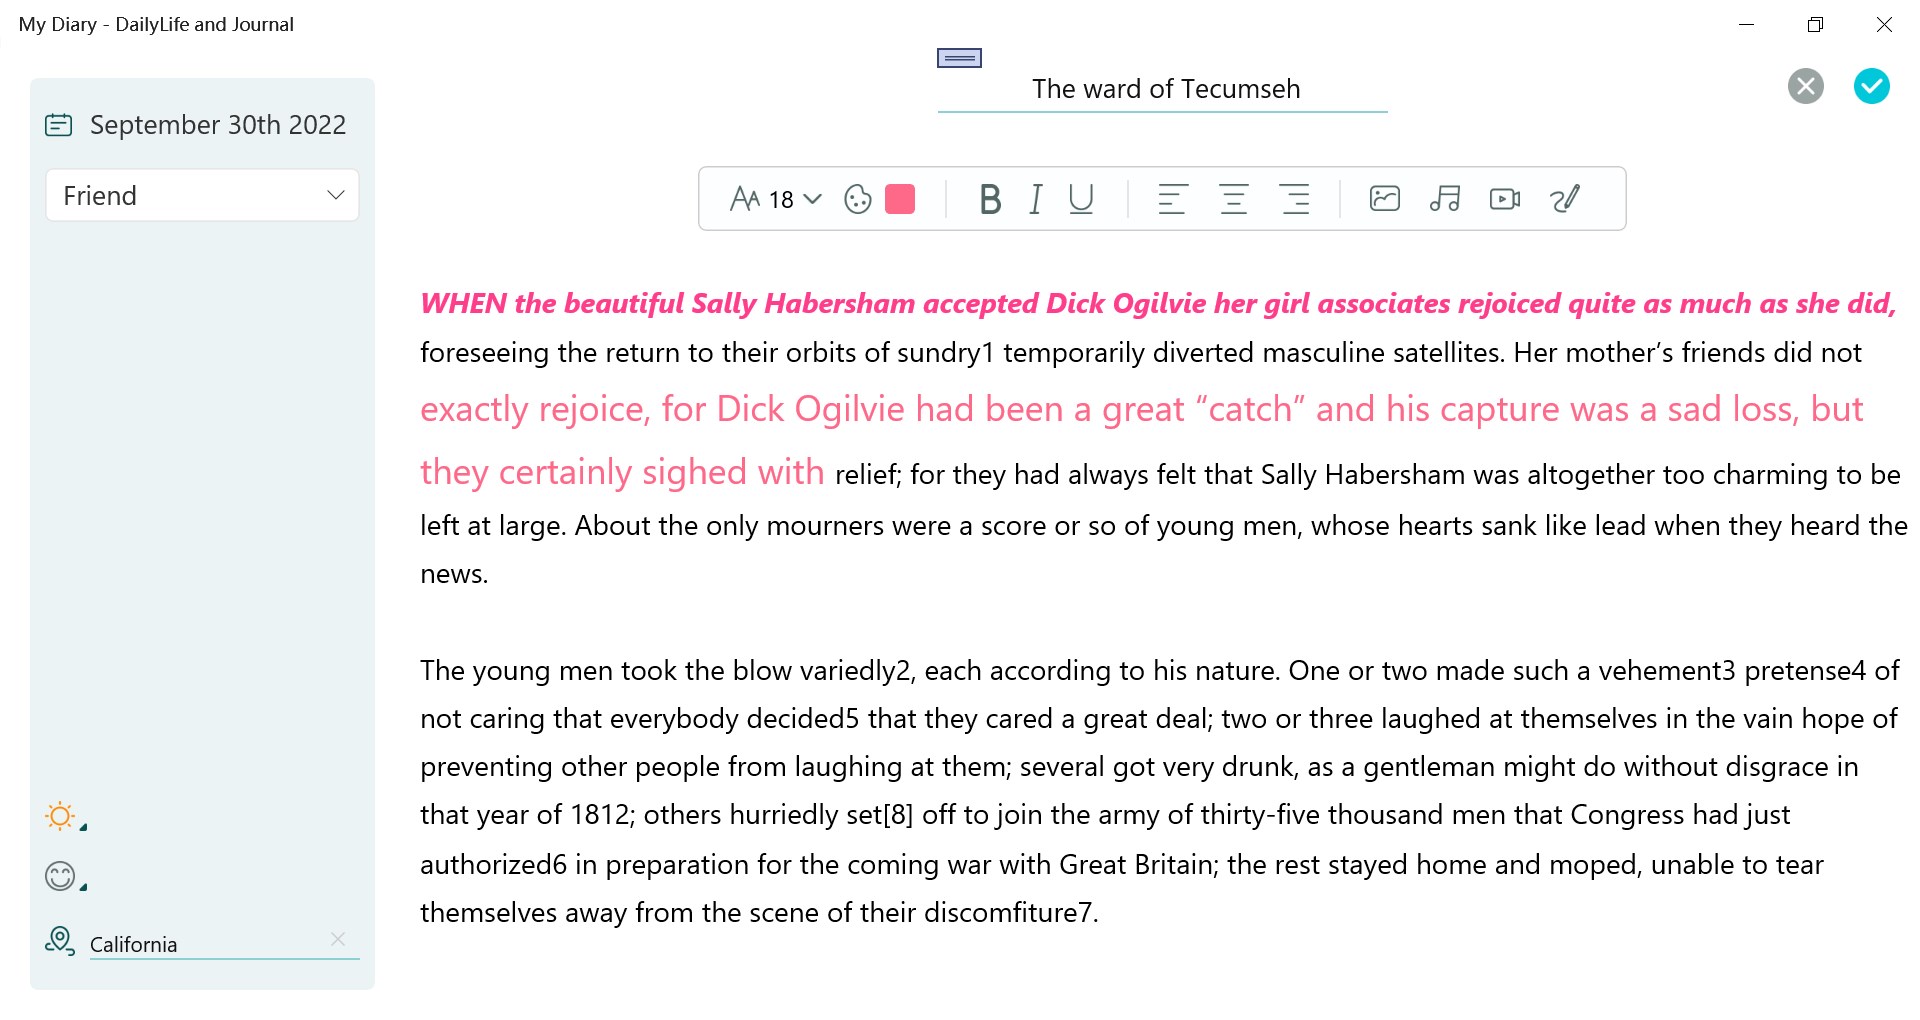The image size is (1920, 1020).
Task: Pick the pink text color swatch
Action: pos(899,199)
